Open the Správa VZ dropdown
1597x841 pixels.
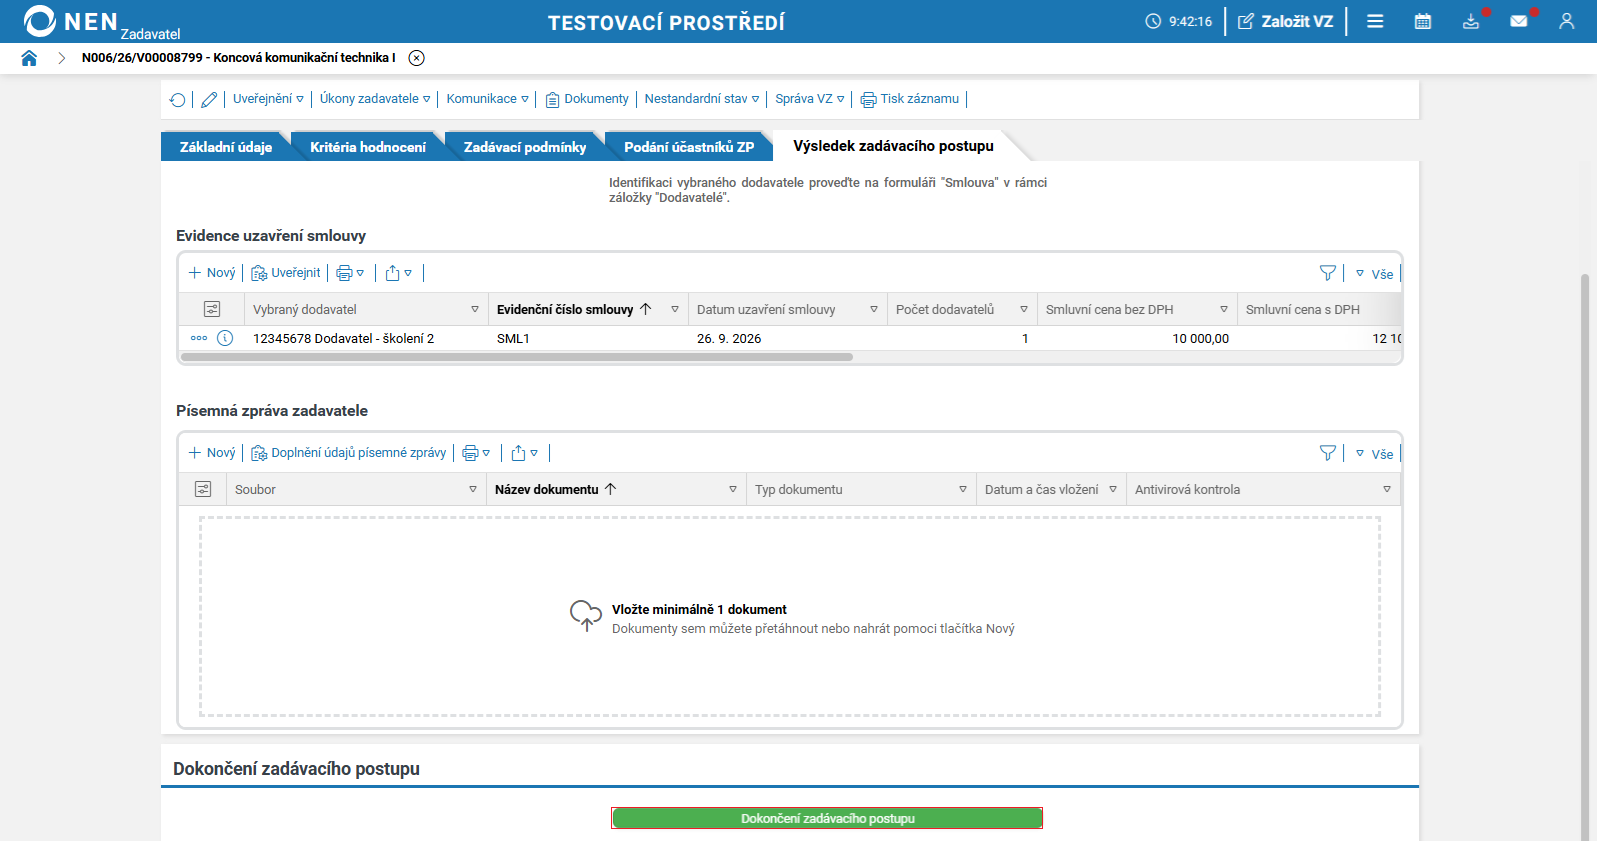point(810,99)
